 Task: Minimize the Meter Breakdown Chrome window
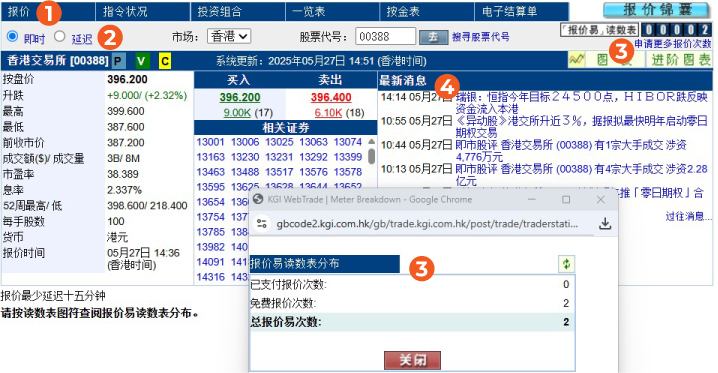(x=532, y=200)
